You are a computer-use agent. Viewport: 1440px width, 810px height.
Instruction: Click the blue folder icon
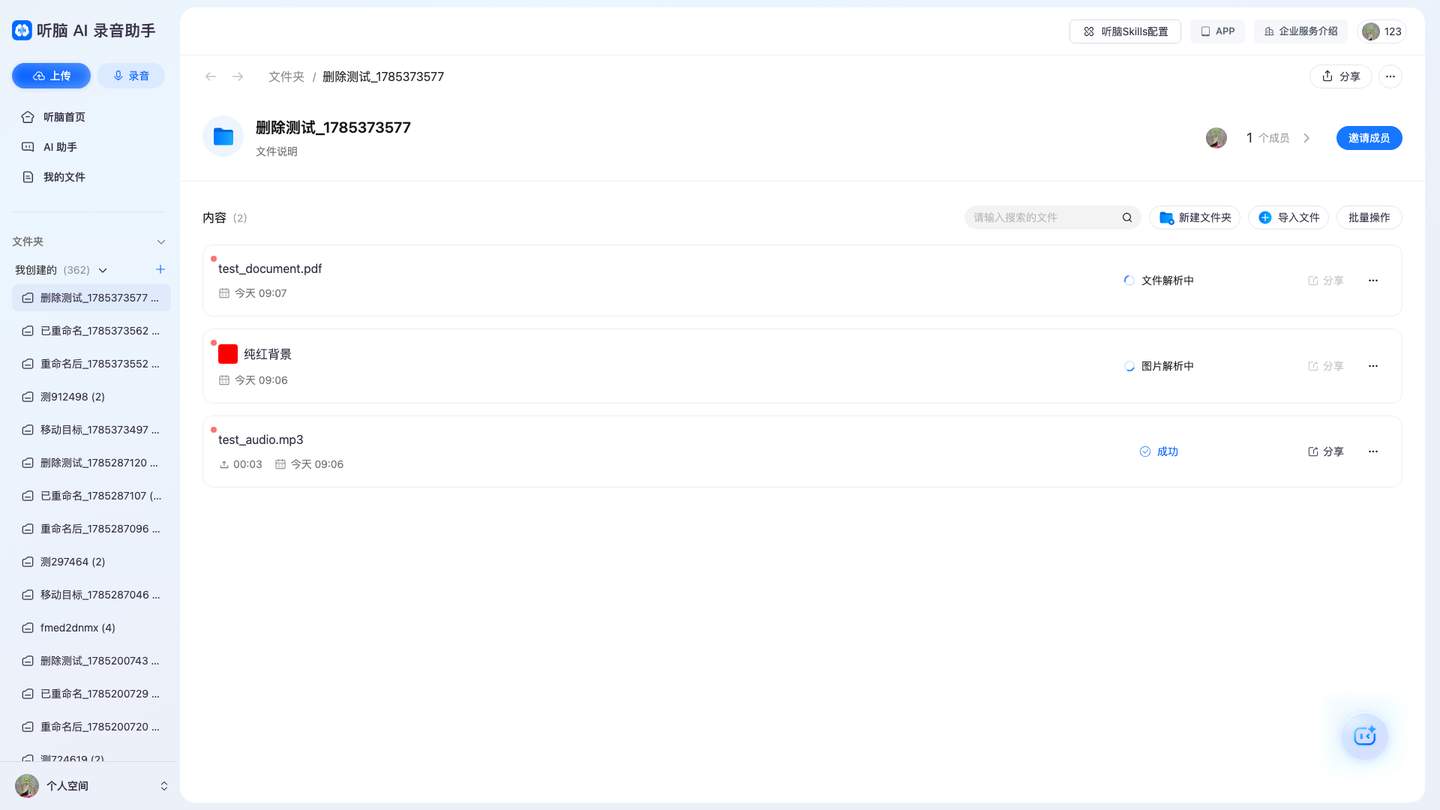223,137
